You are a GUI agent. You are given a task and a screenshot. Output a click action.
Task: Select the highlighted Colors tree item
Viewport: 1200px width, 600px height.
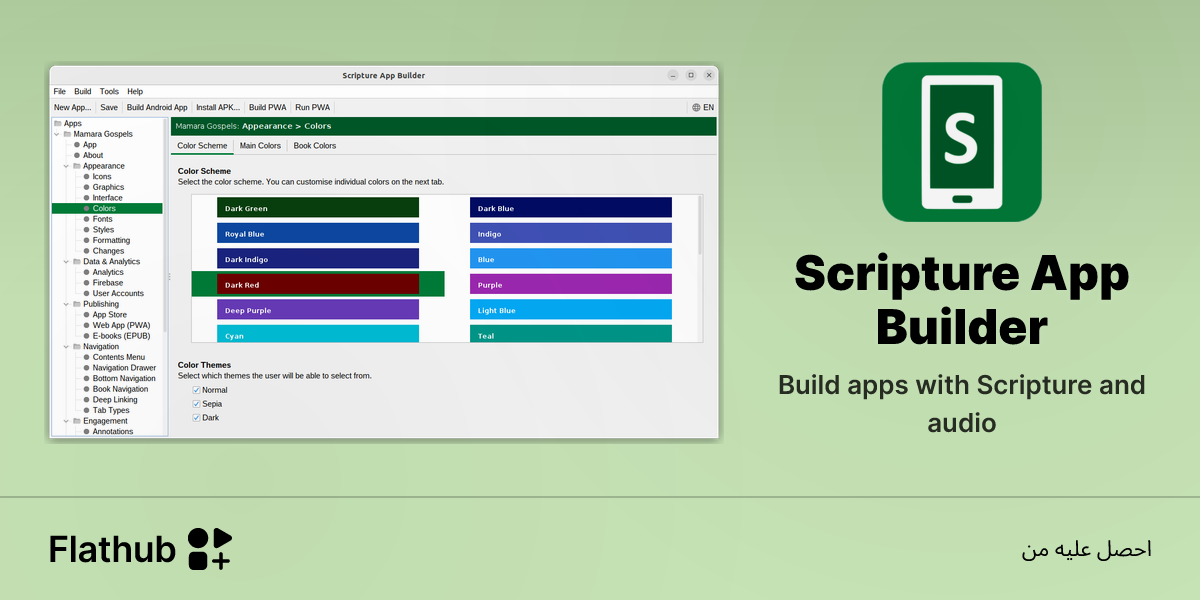tap(107, 208)
